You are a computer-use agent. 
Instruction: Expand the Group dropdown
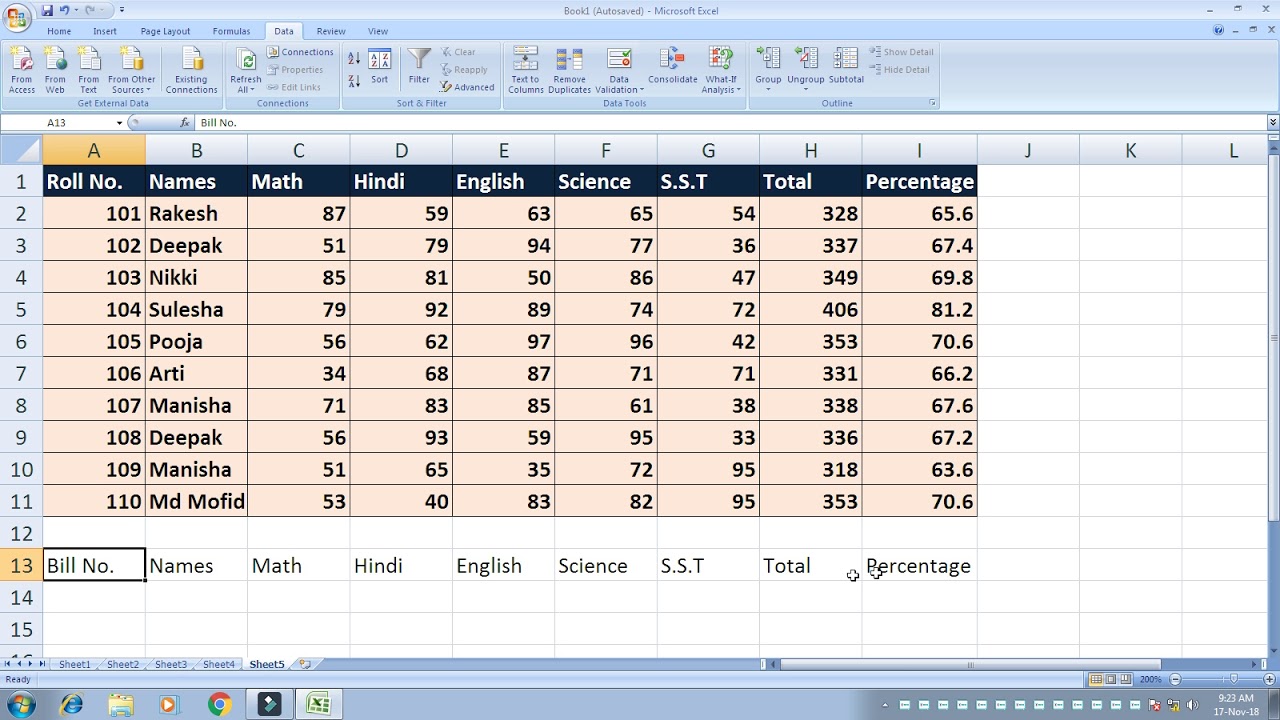click(x=768, y=89)
